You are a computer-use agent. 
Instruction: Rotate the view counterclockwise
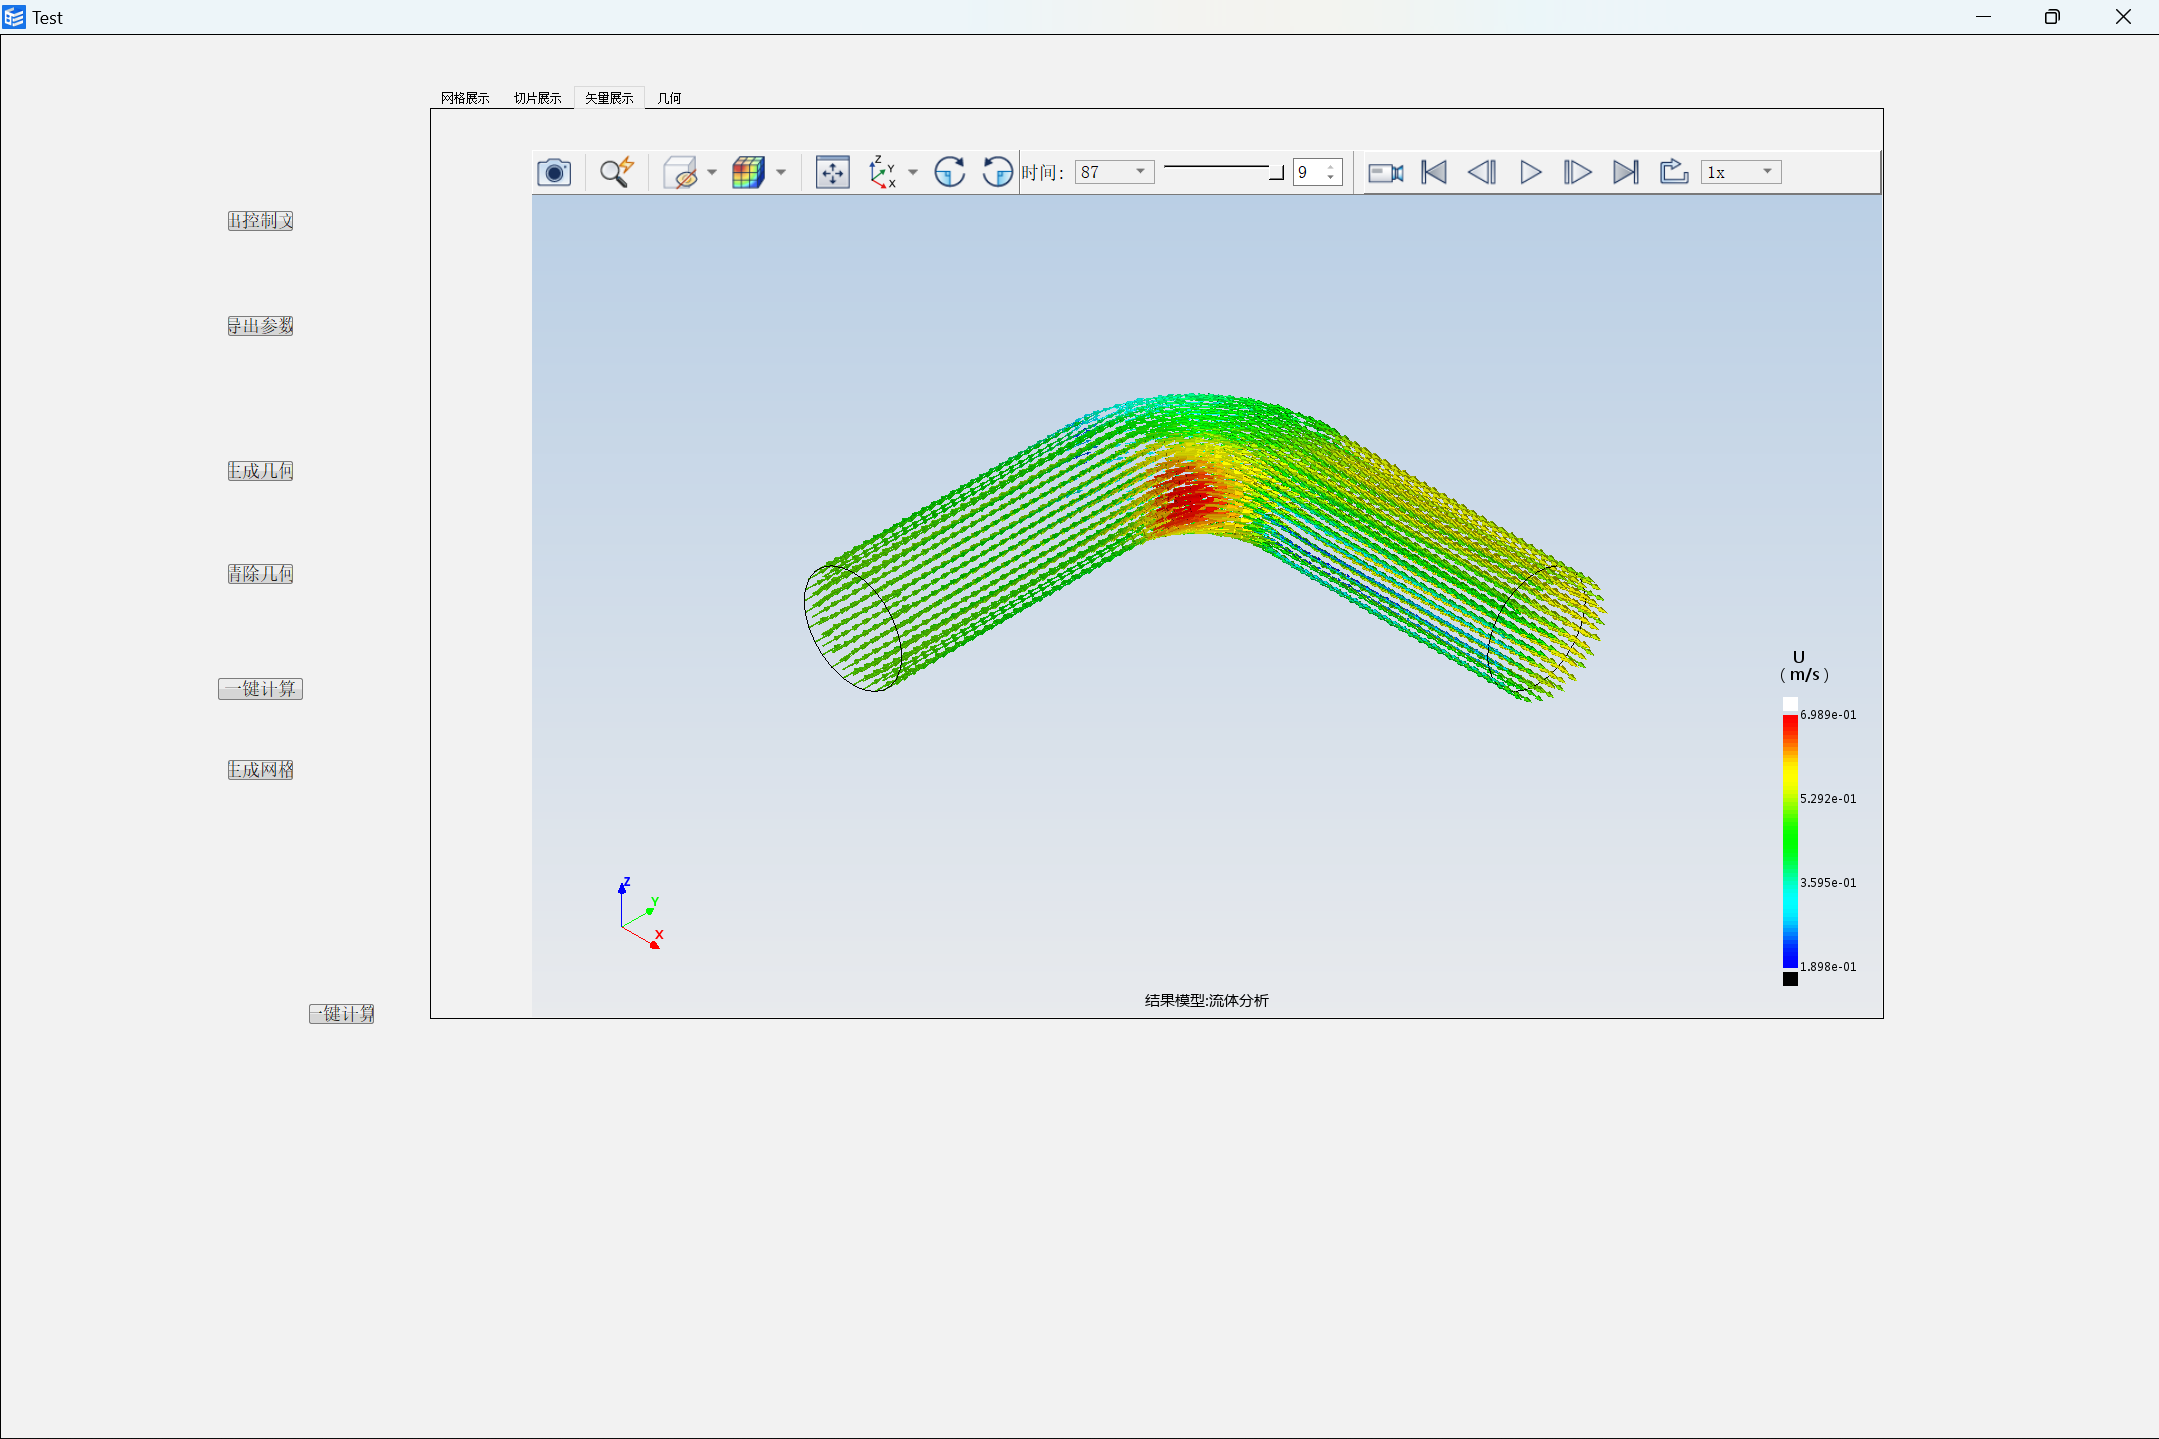(x=997, y=172)
